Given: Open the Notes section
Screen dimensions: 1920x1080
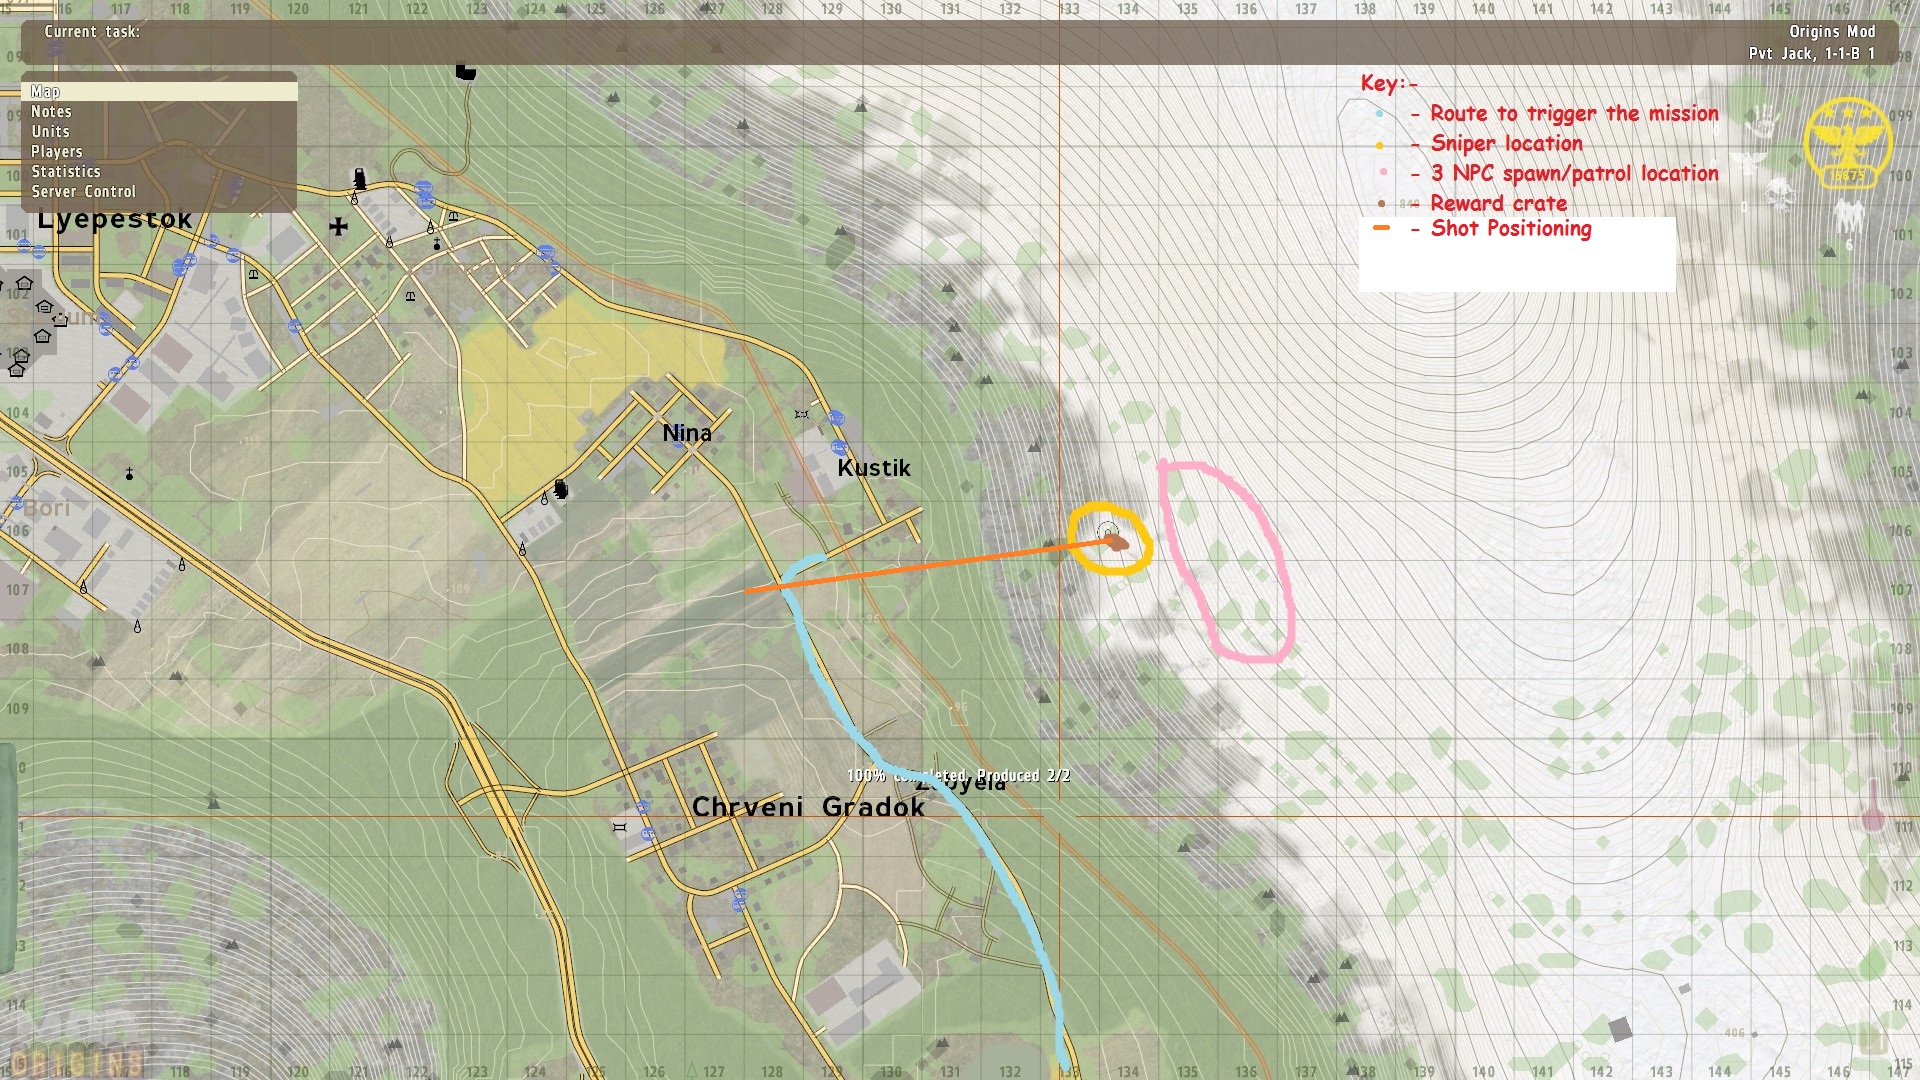Looking at the screenshot, I should click(x=51, y=112).
